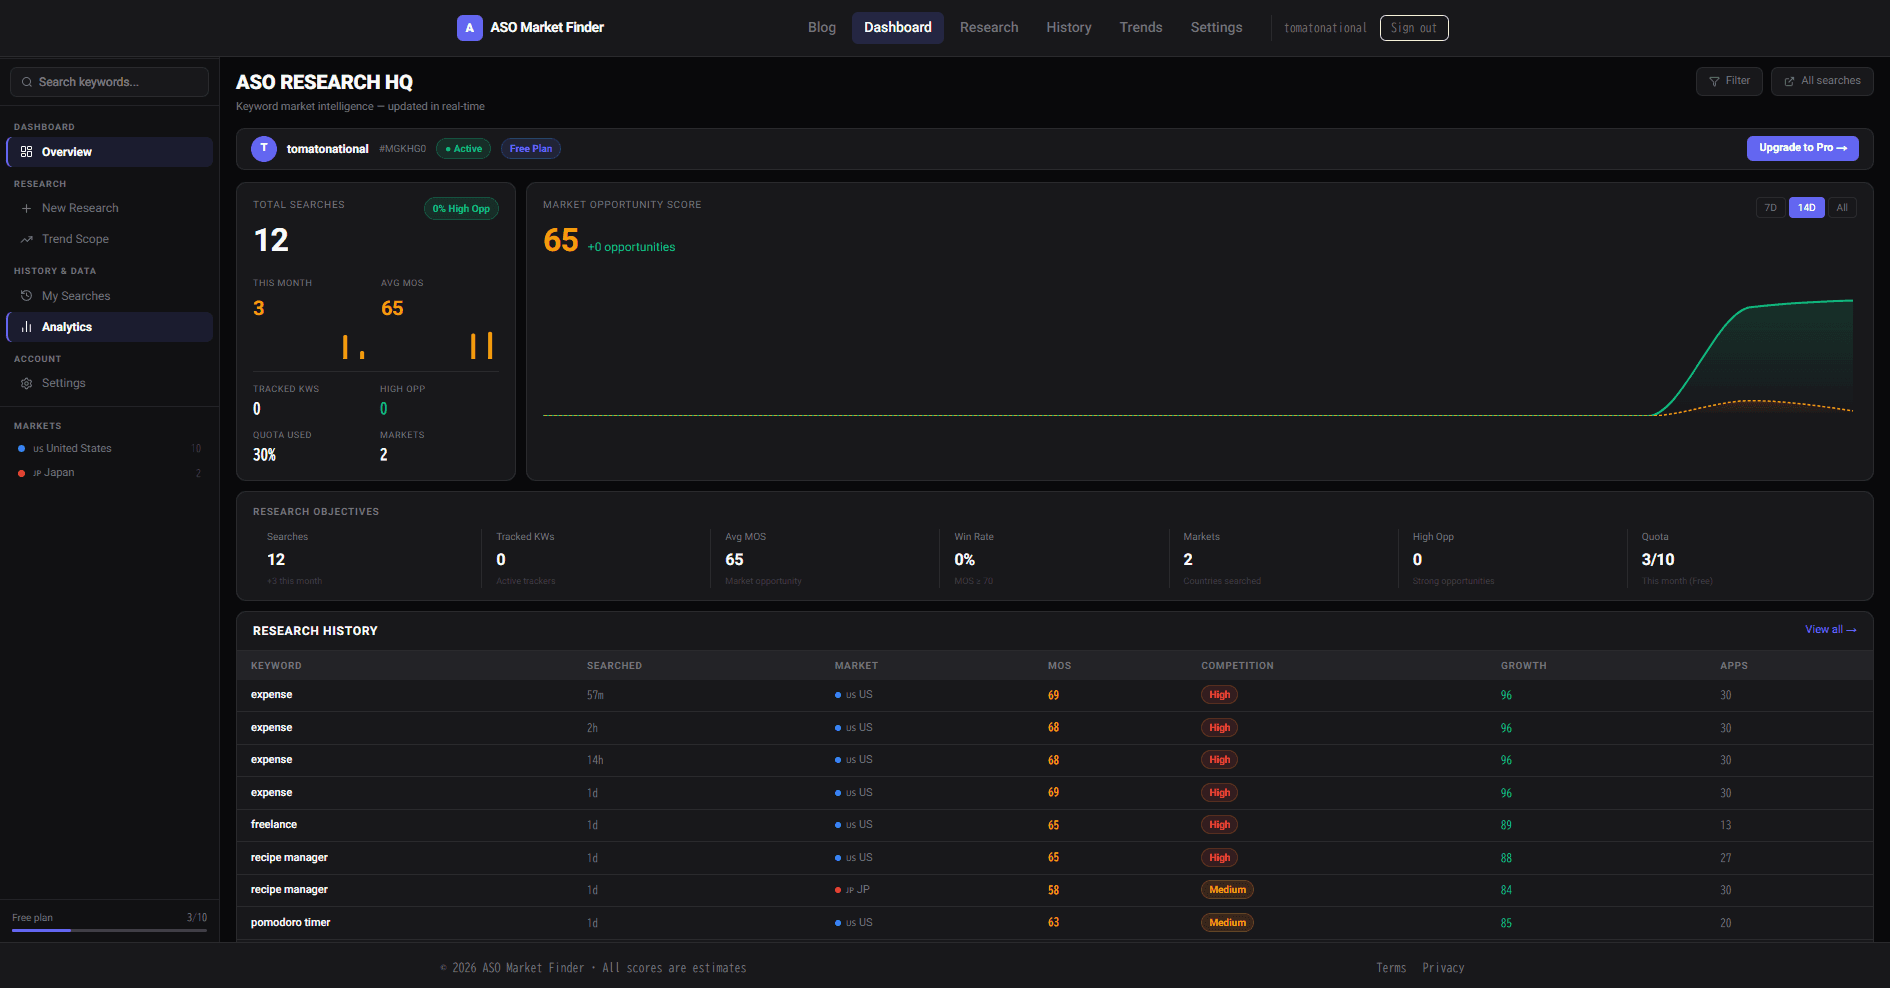Click the High badge in freelance row
1890x988 pixels.
[x=1219, y=825]
